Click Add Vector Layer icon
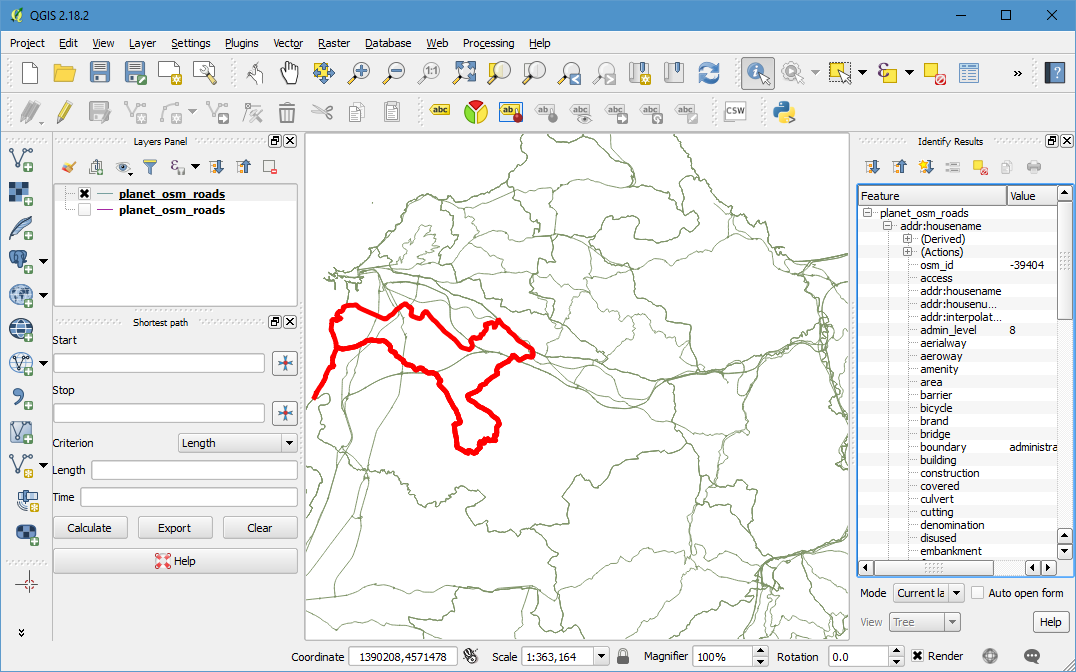 click(21, 159)
